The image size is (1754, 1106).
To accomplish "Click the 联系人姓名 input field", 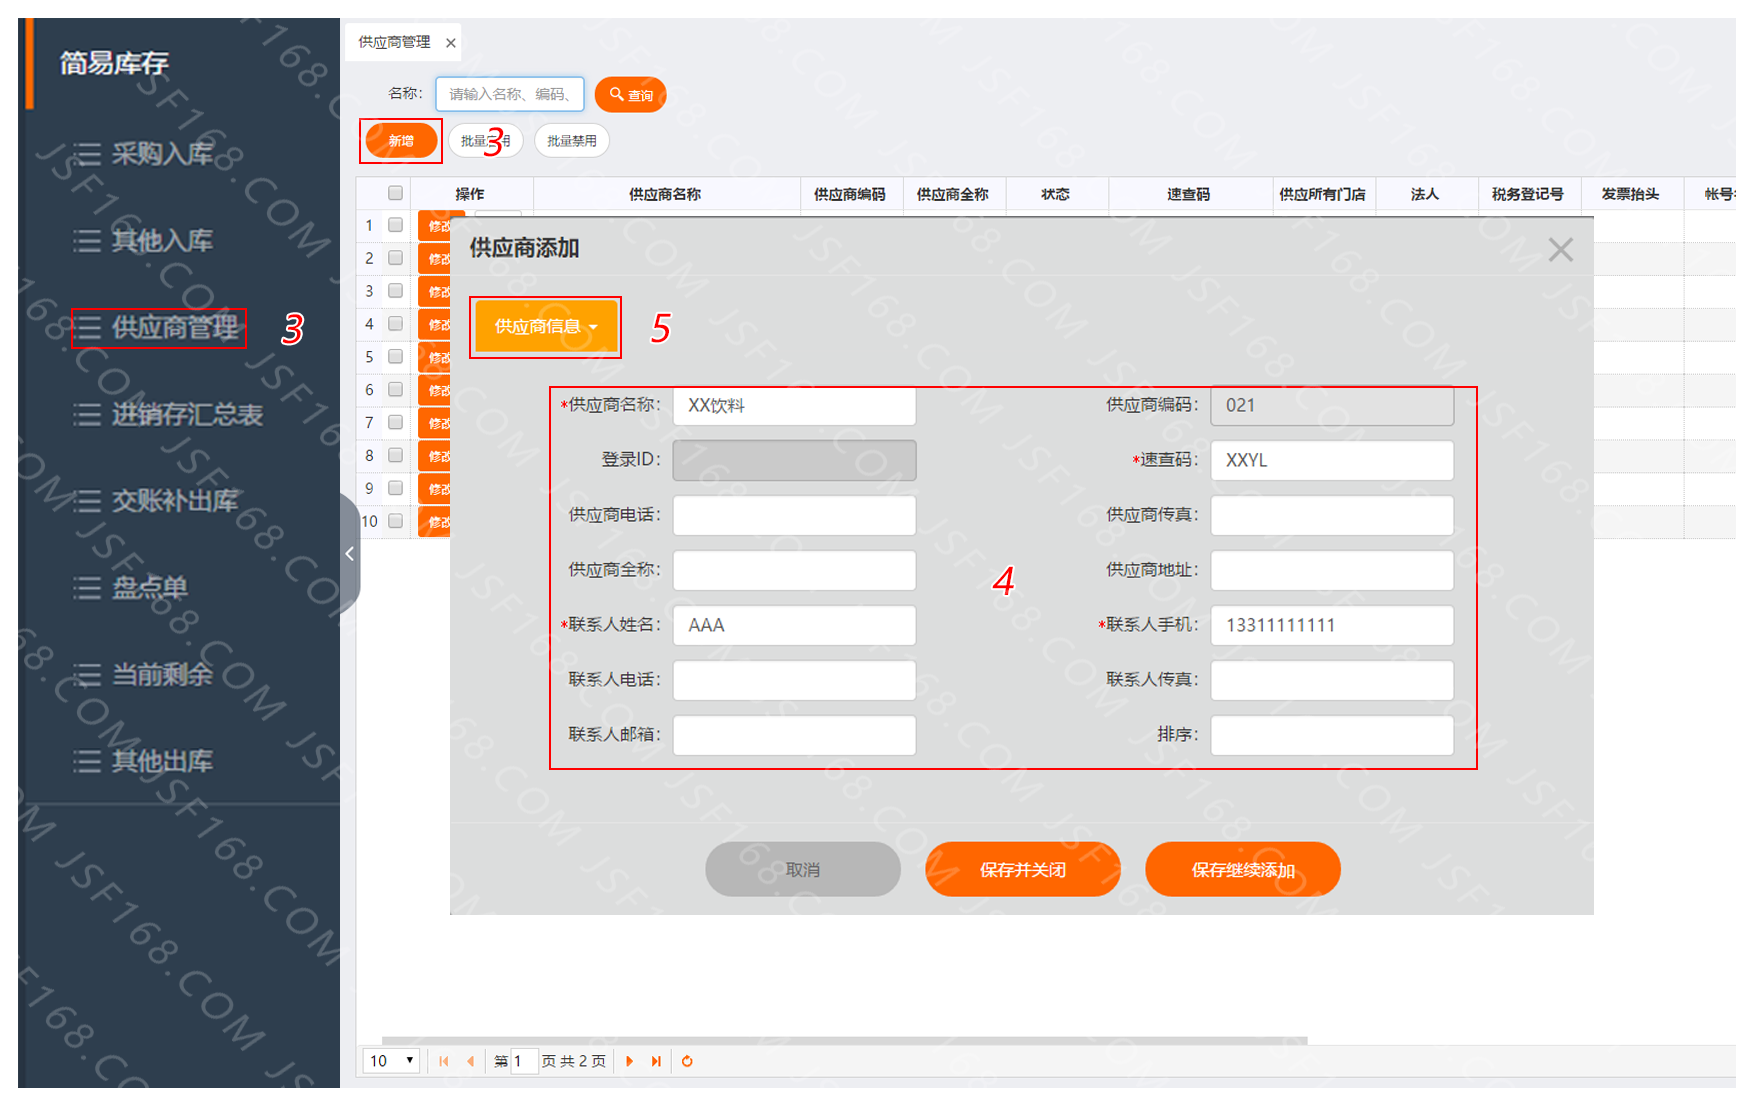I will (x=794, y=625).
